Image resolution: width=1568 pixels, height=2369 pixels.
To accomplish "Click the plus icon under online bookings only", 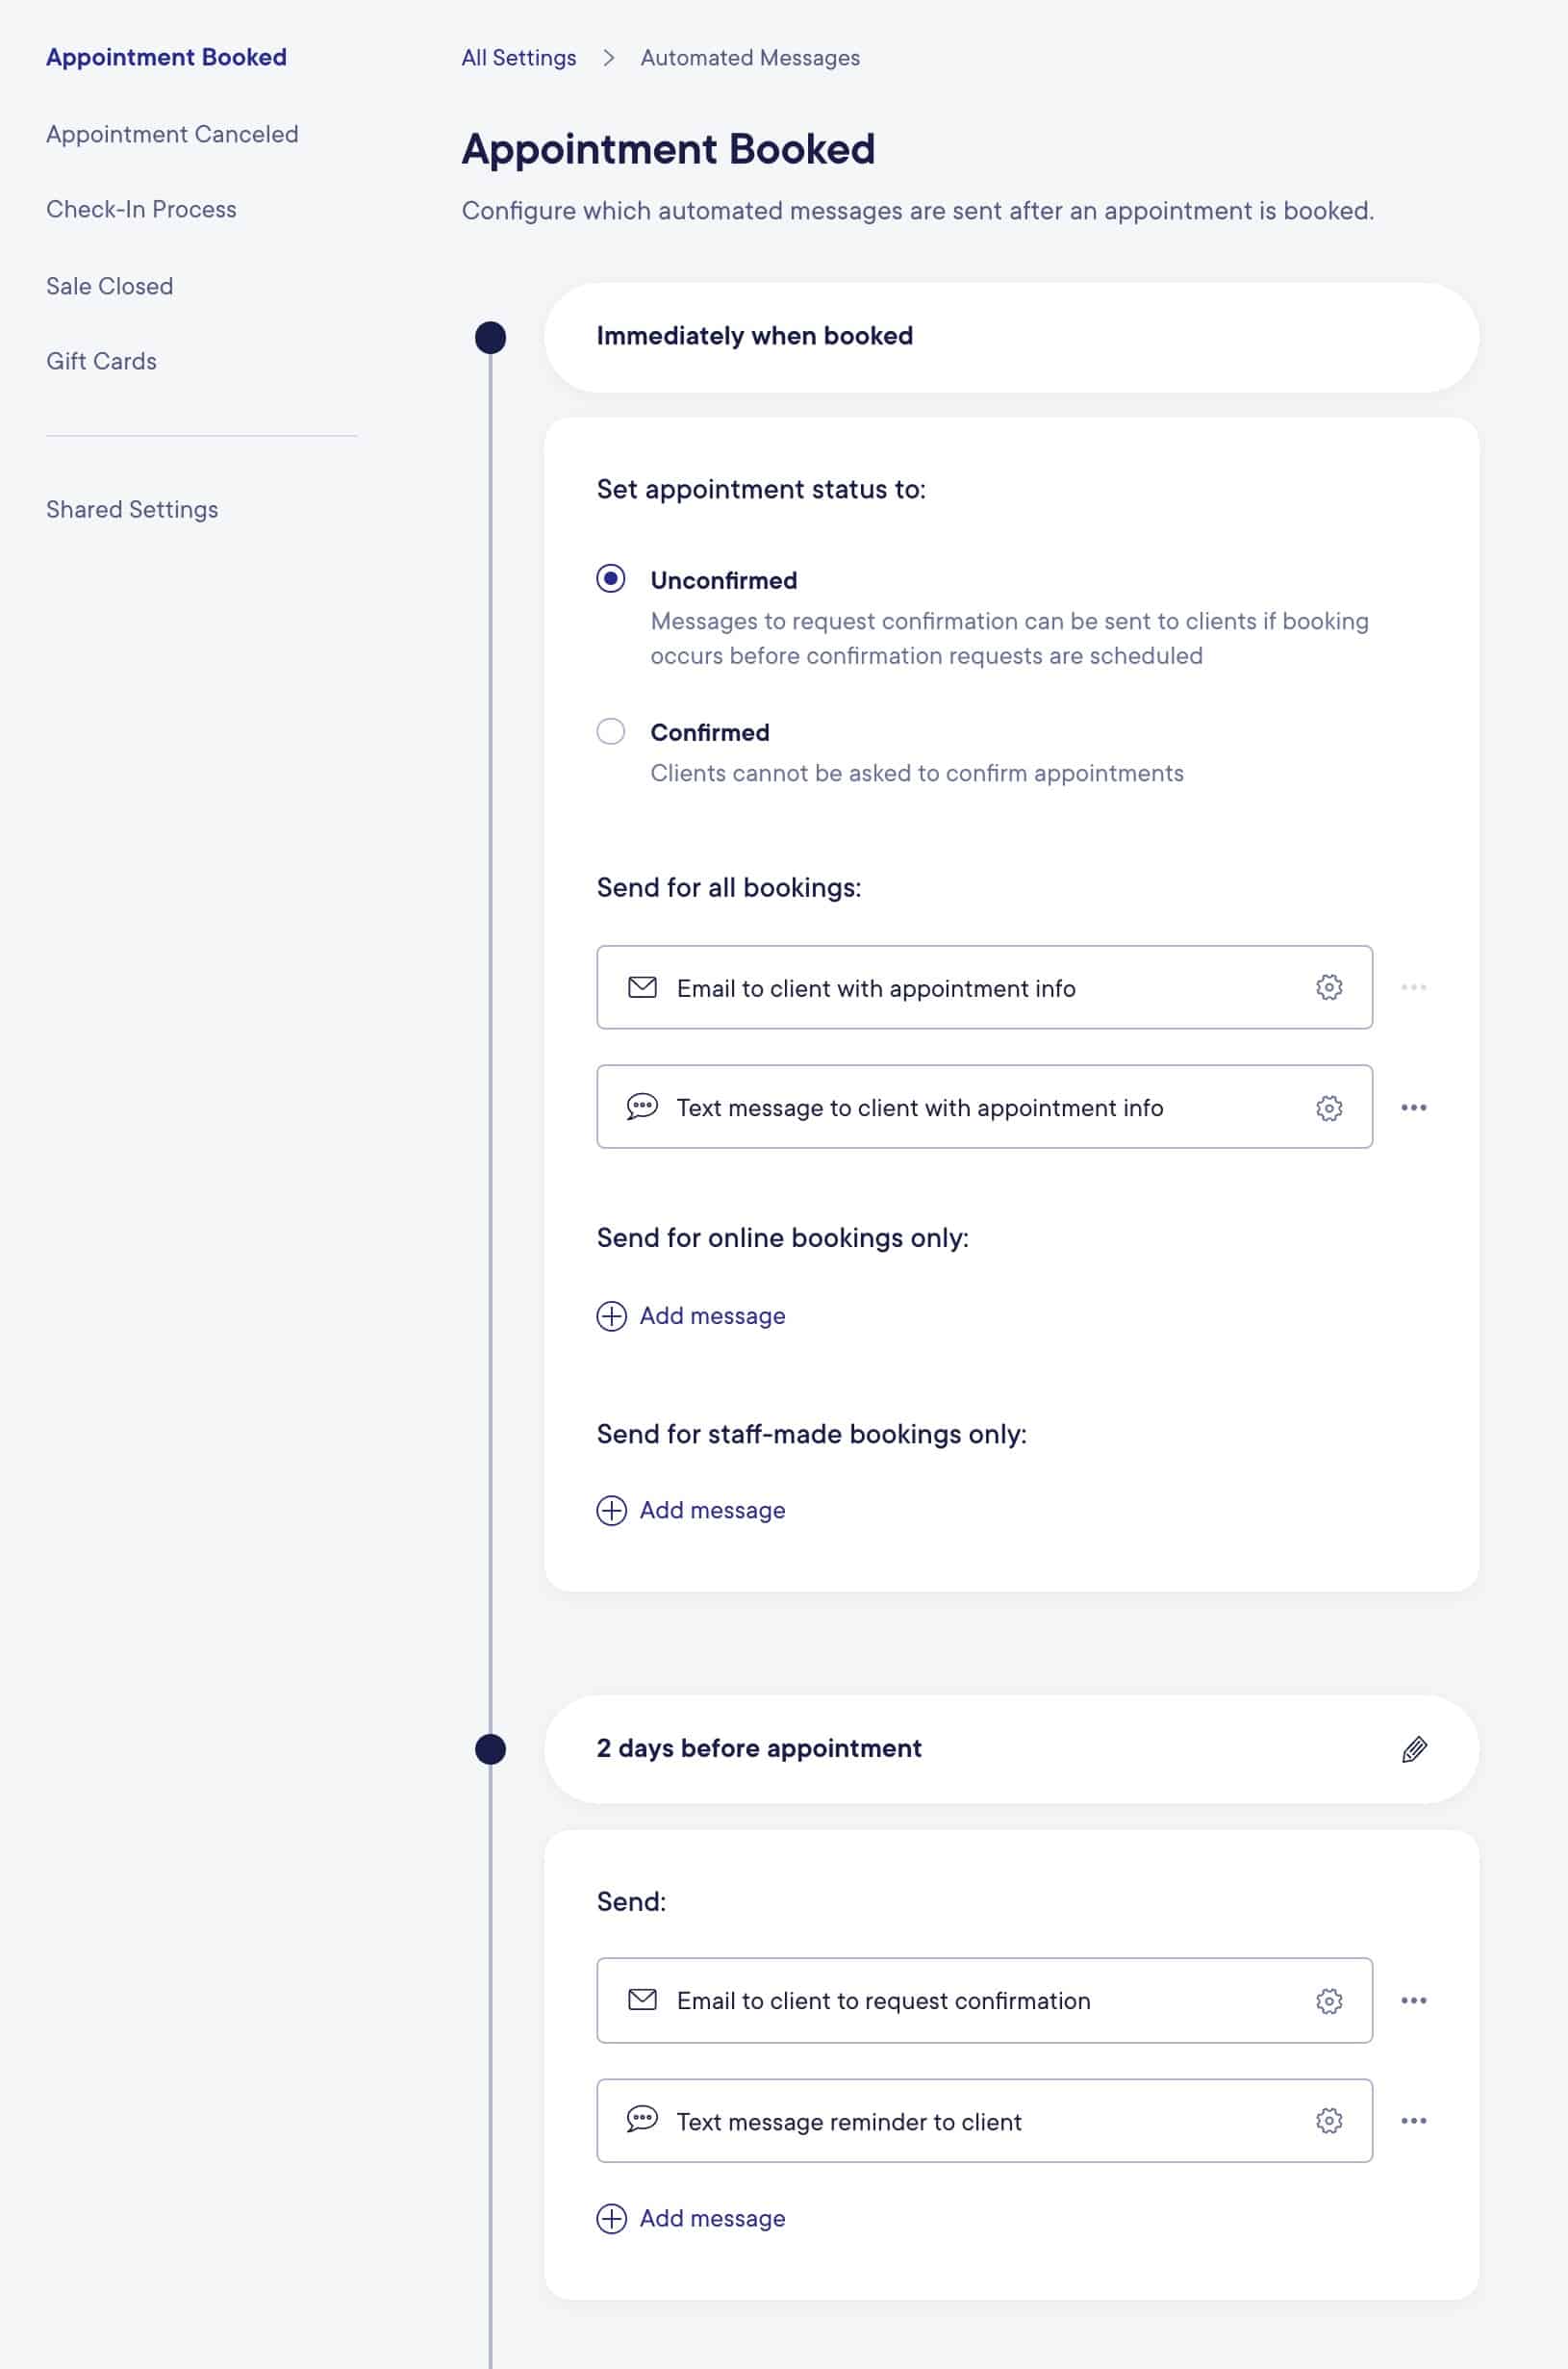I will [x=611, y=1316].
